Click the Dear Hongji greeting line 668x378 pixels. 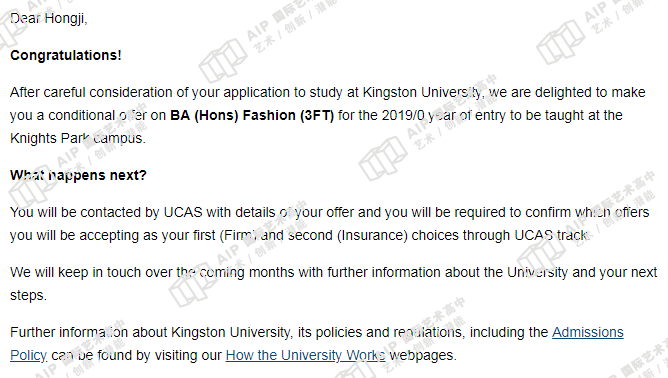[x=49, y=18]
